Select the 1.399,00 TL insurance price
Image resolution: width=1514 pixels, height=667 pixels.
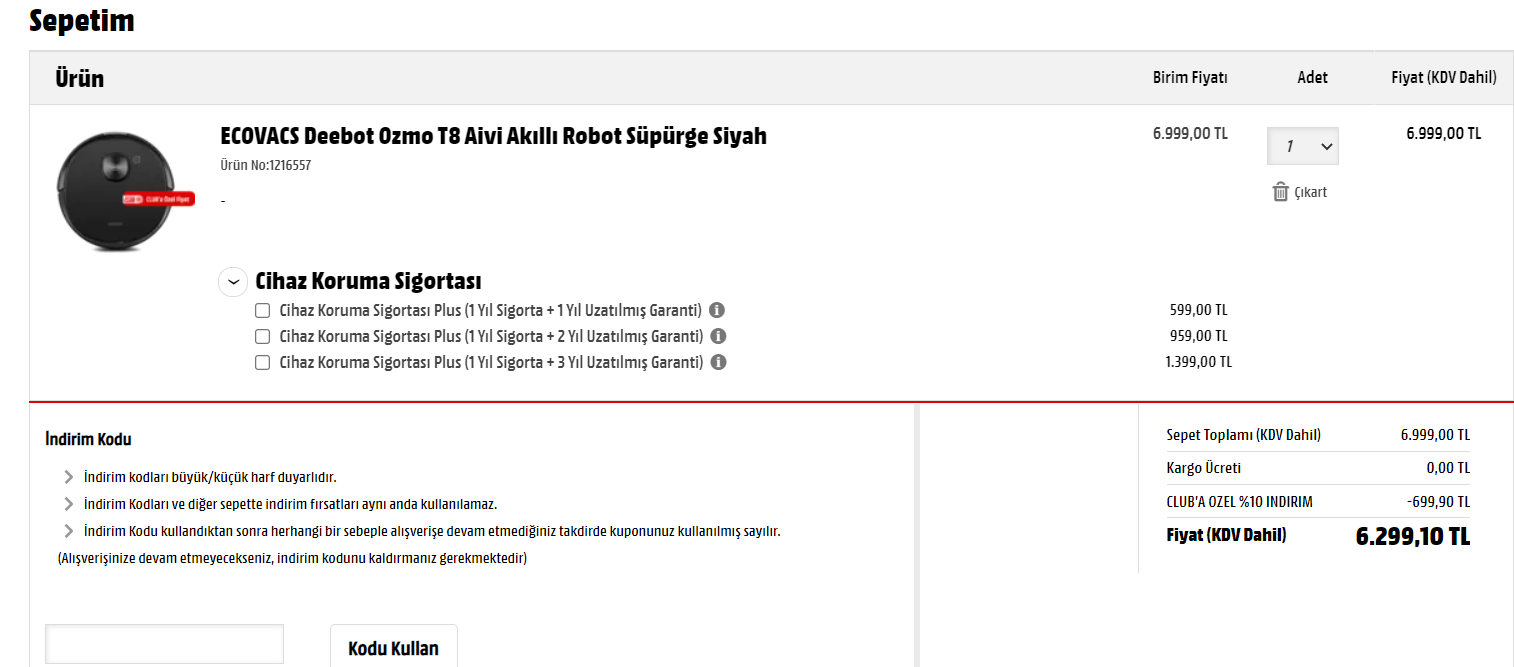tap(1198, 362)
